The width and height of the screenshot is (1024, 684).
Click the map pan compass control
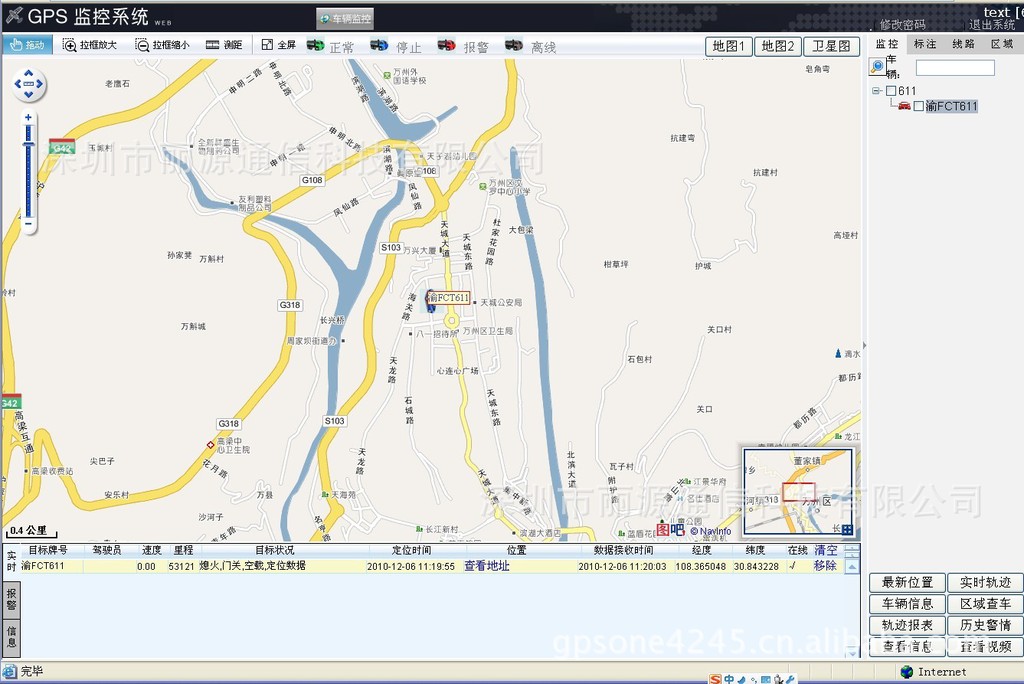[x=29, y=85]
